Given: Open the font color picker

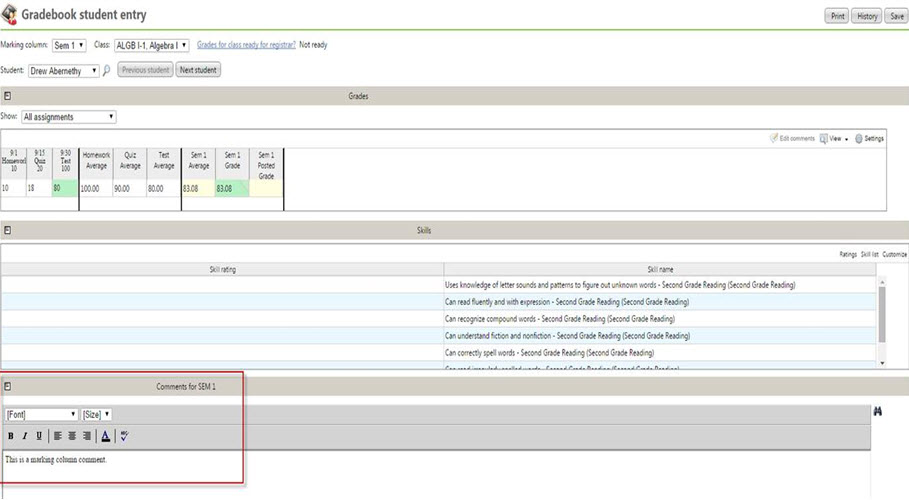Looking at the screenshot, I should pos(106,436).
